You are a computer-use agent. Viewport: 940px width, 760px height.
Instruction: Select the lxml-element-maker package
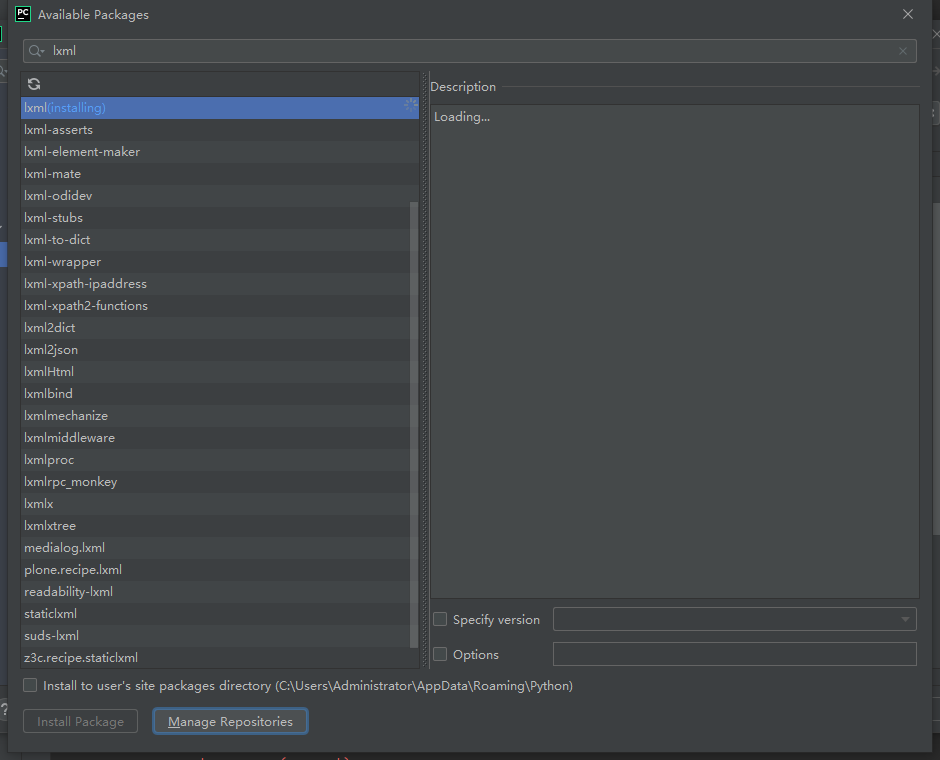pyautogui.click(x=220, y=152)
